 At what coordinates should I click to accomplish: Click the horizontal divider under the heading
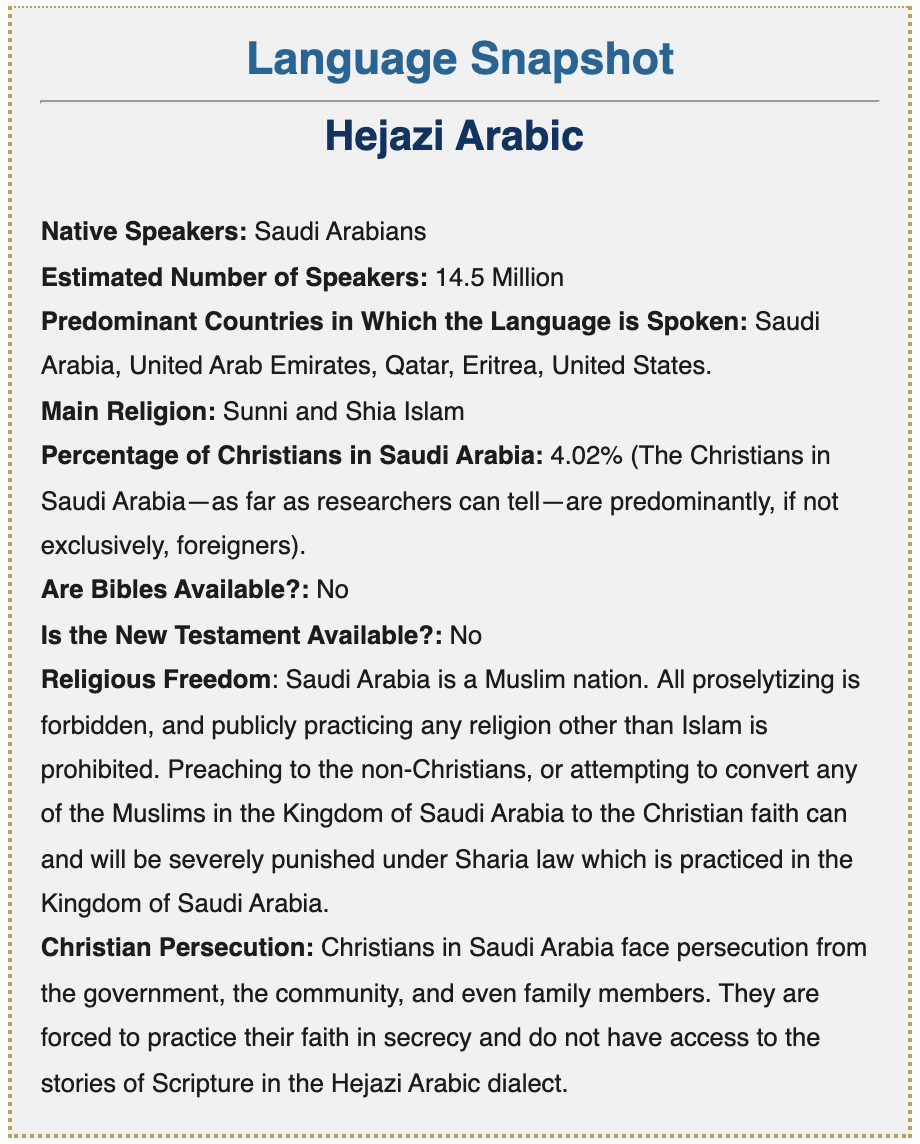point(460,101)
